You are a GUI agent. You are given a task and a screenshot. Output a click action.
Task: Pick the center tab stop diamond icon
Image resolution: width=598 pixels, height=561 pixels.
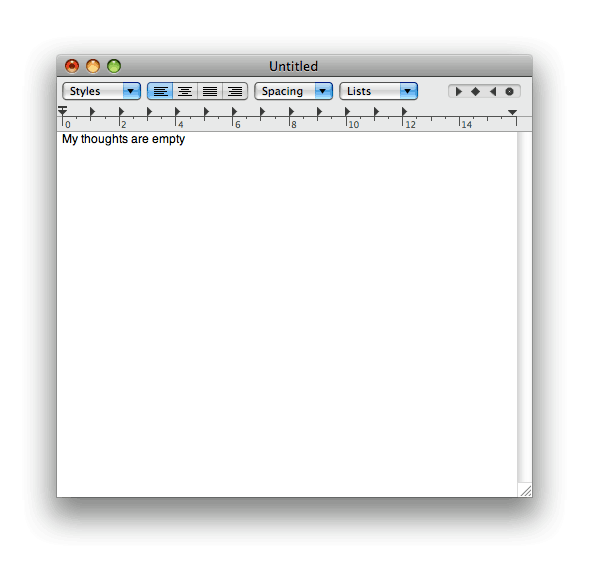pos(476,92)
